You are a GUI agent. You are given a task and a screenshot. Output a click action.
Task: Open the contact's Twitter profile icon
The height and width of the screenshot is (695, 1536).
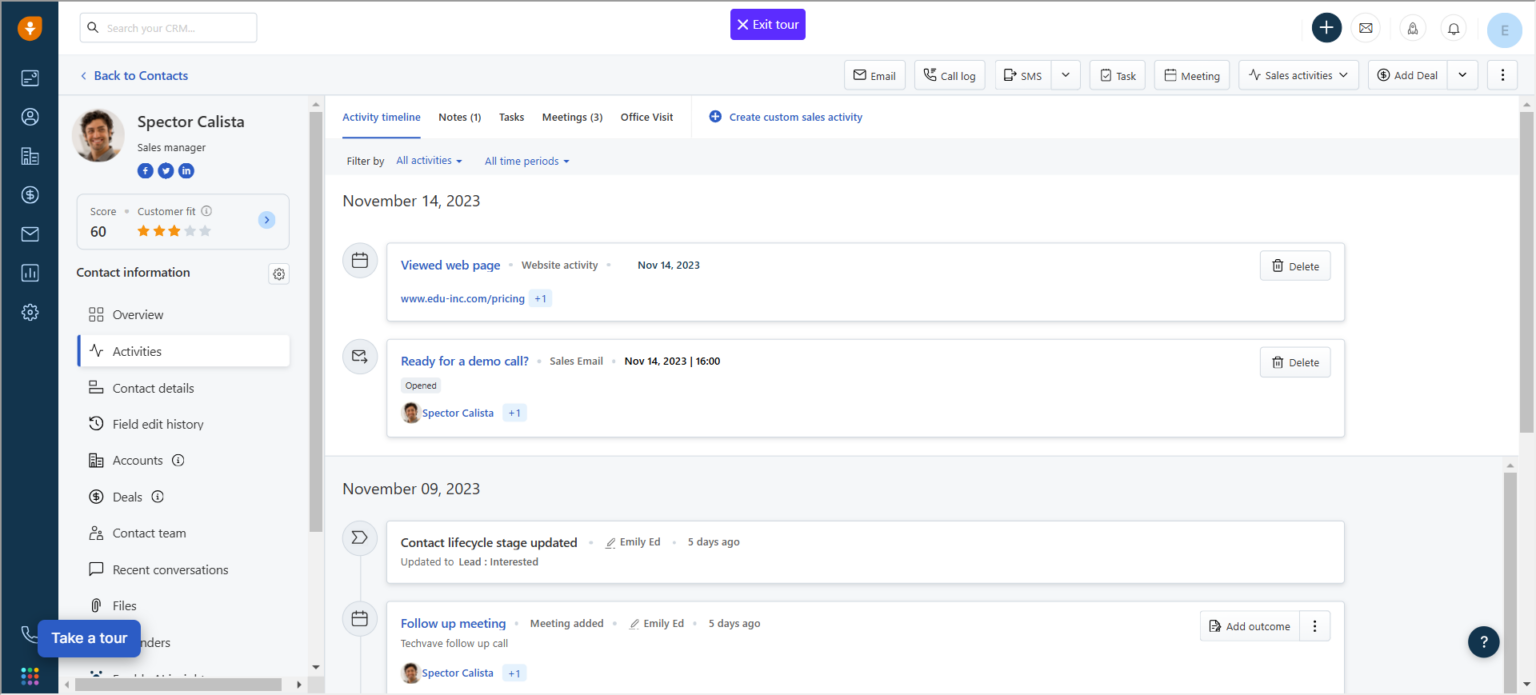click(x=166, y=171)
